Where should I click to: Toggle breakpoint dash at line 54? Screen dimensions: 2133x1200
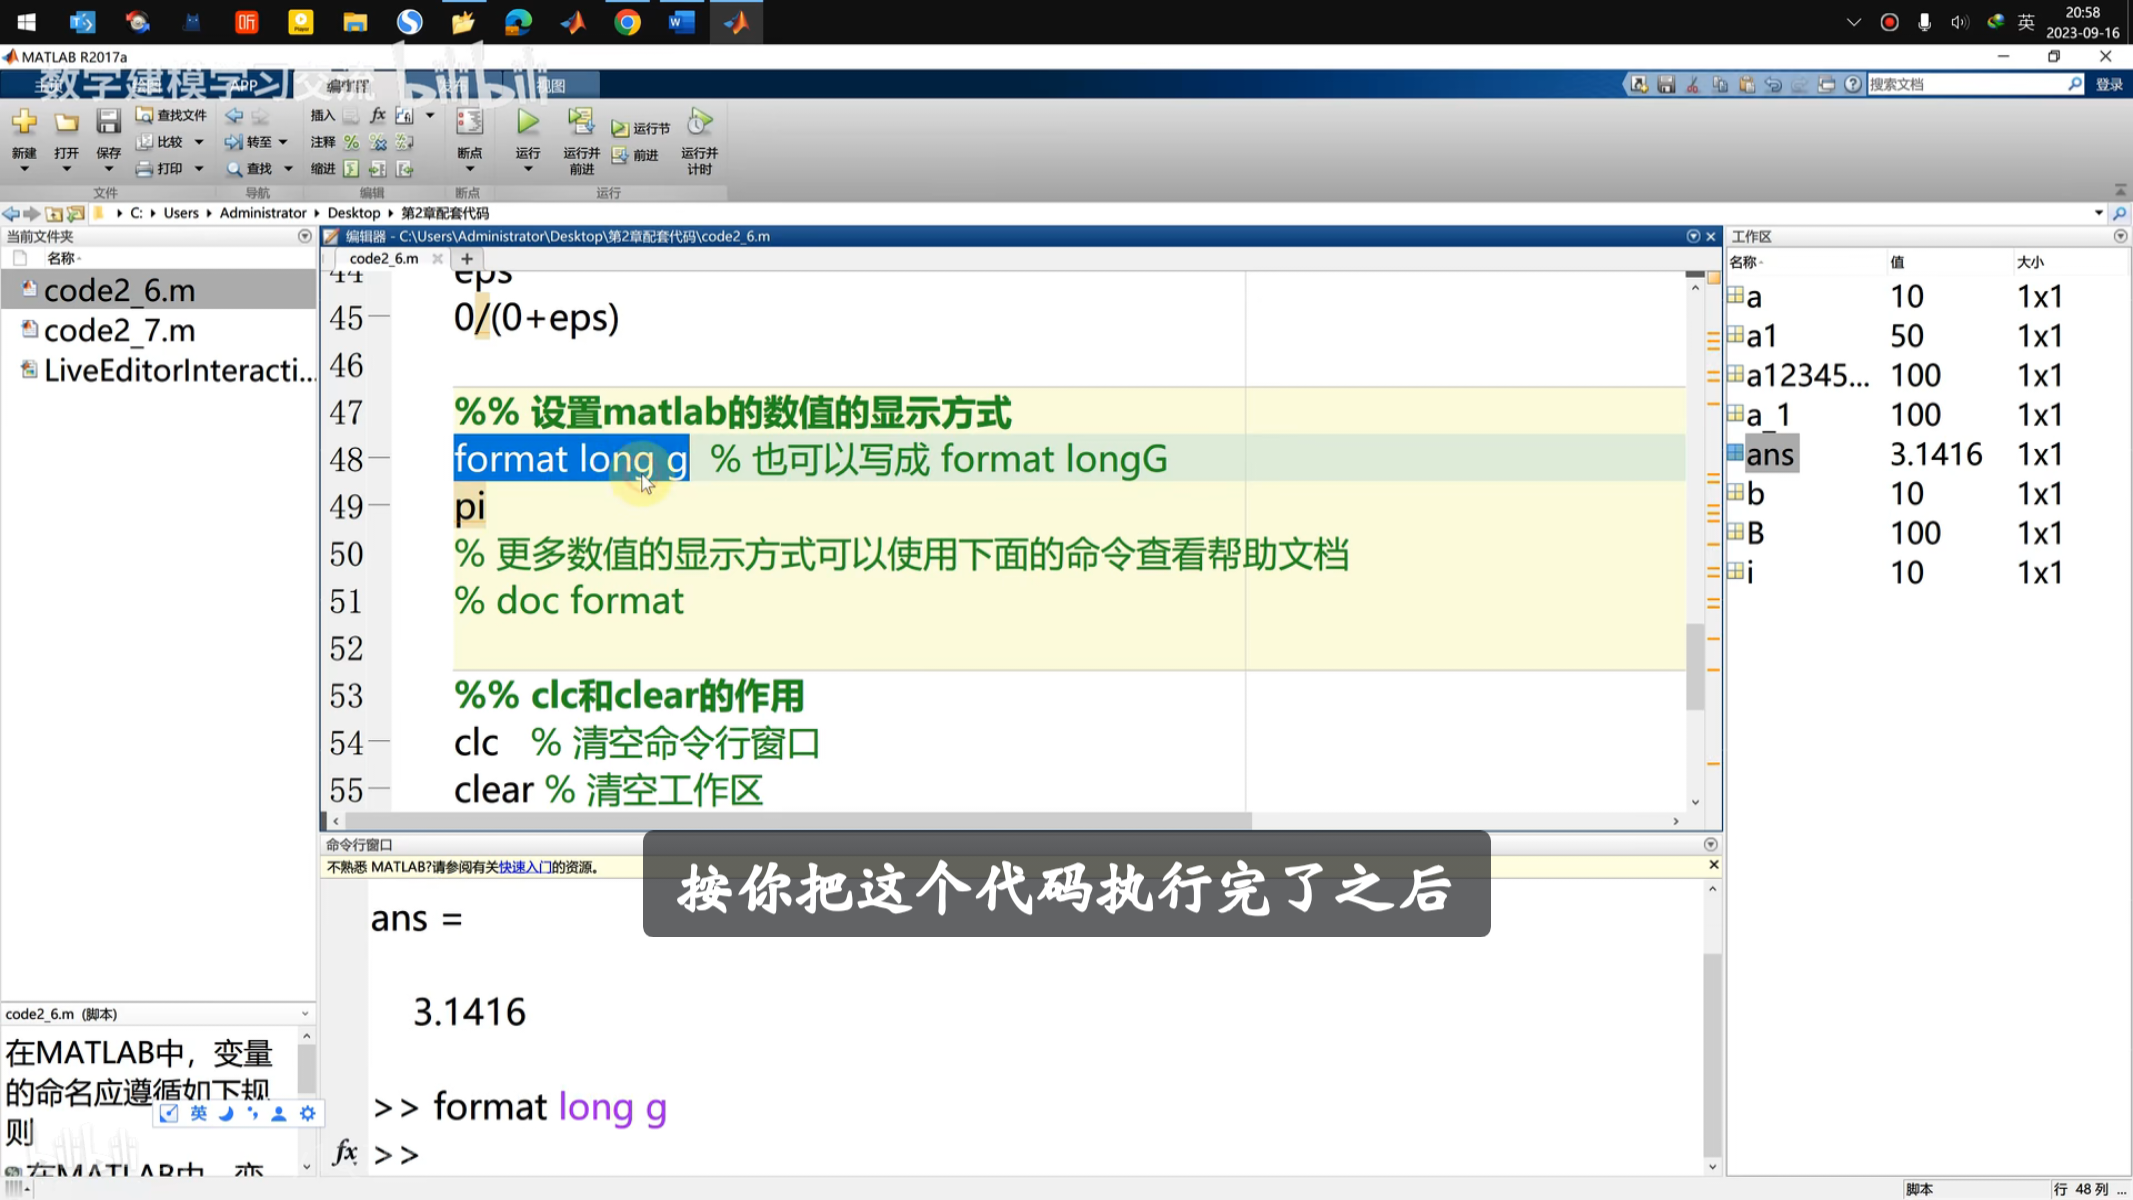pyautogui.click(x=378, y=743)
